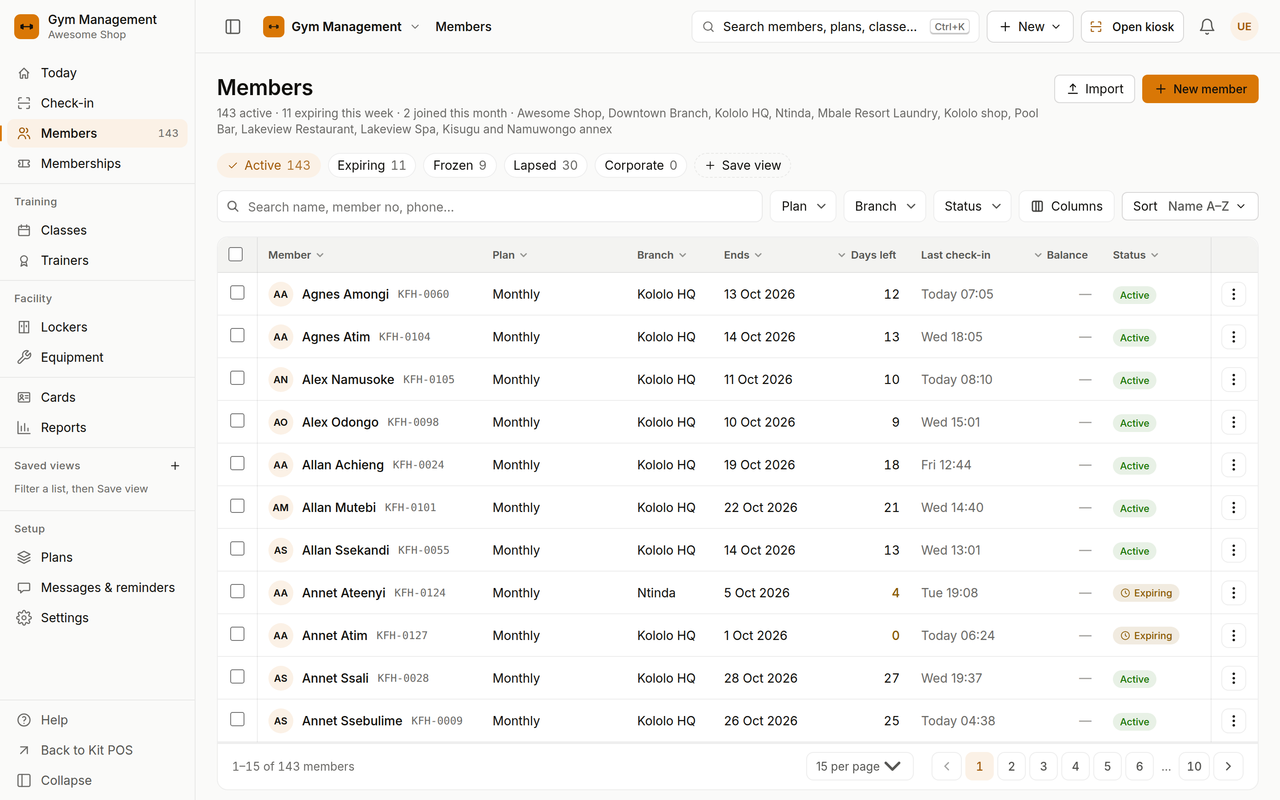Click the Check-in scan icon

coord(24,103)
